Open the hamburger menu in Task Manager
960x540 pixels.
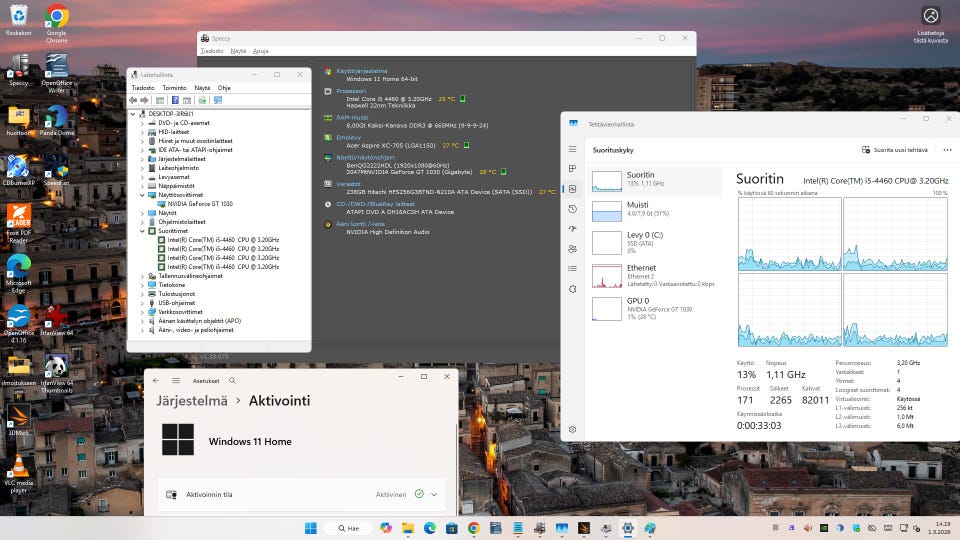click(x=572, y=149)
